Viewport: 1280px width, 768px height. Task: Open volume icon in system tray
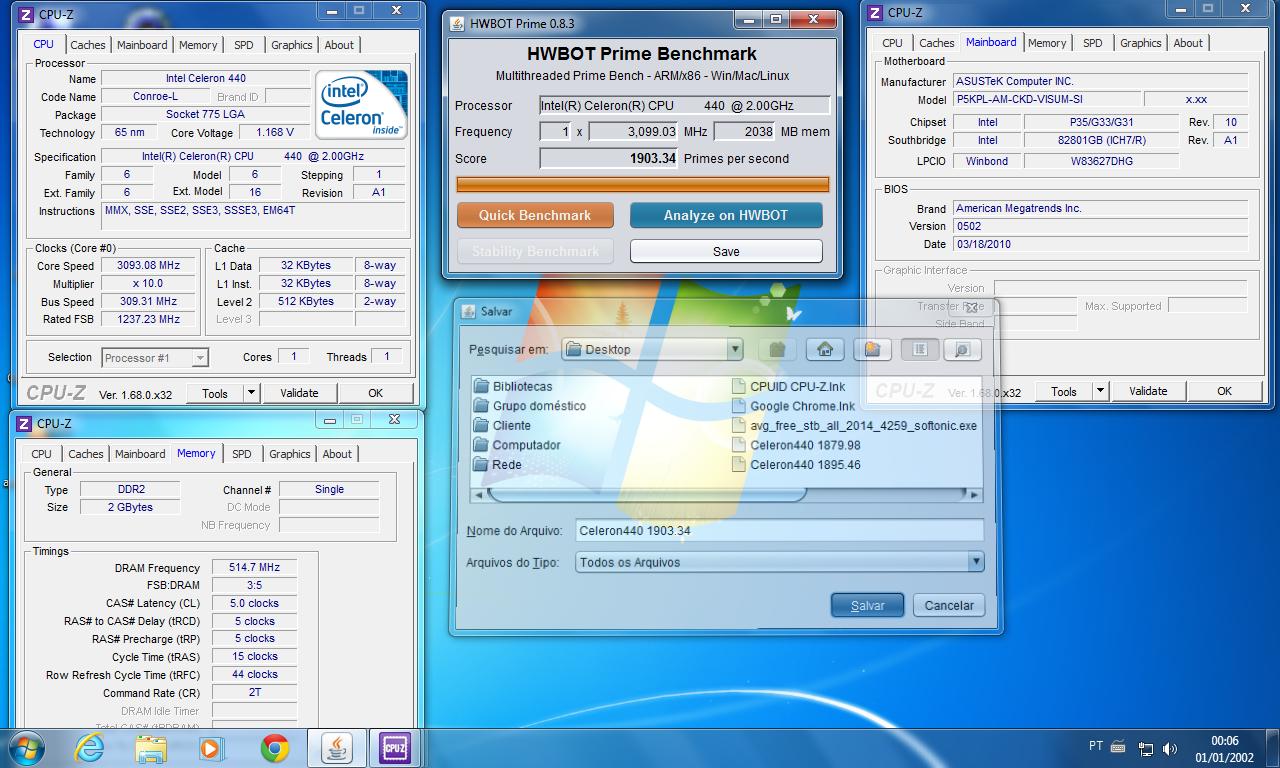tap(1169, 749)
